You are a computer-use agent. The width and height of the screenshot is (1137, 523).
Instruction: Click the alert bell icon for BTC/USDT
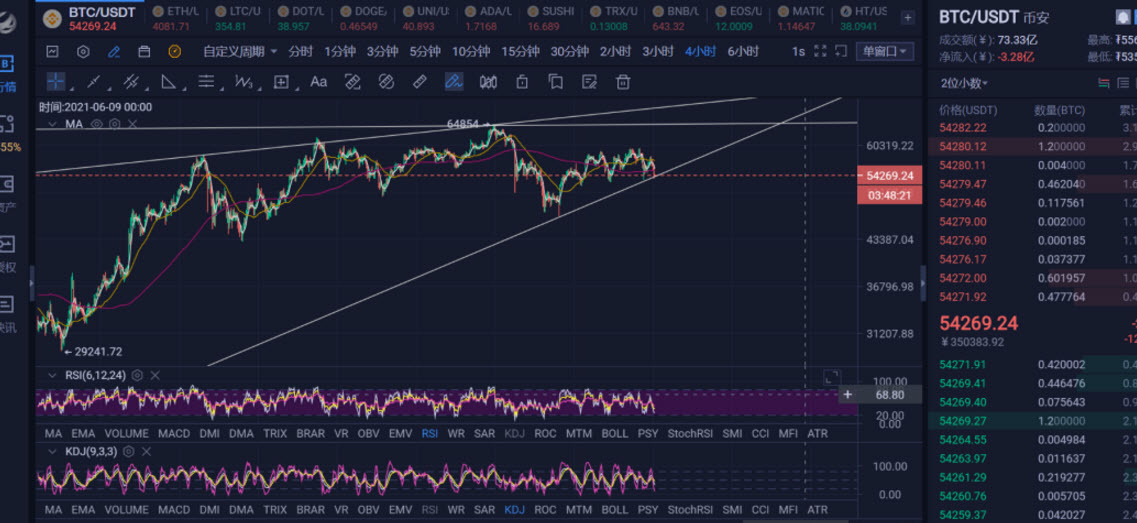1125,16
